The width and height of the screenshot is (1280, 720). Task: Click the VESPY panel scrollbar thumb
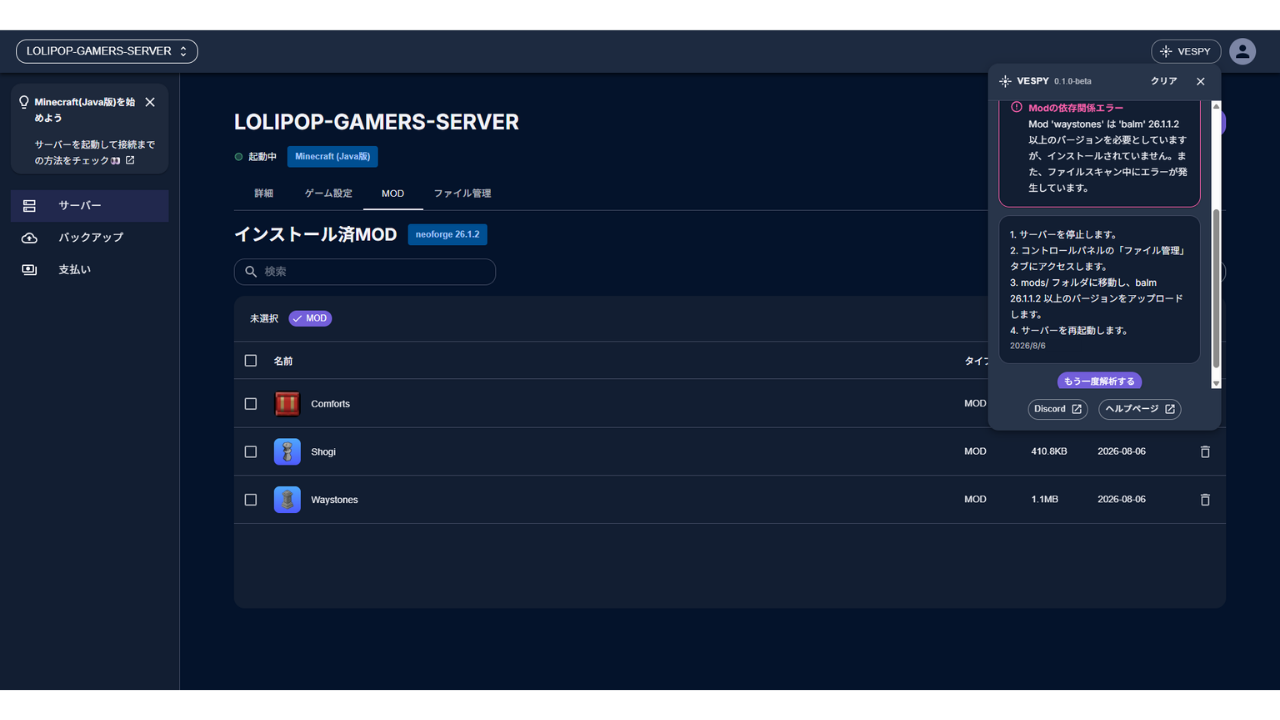coord(1216,288)
